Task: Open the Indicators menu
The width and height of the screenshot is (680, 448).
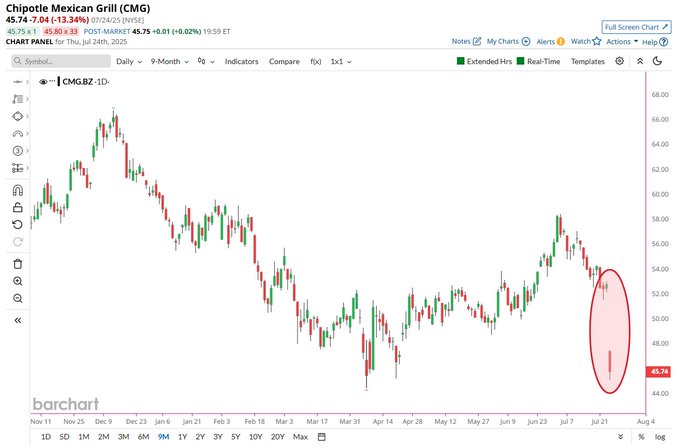Action: point(241,62)
